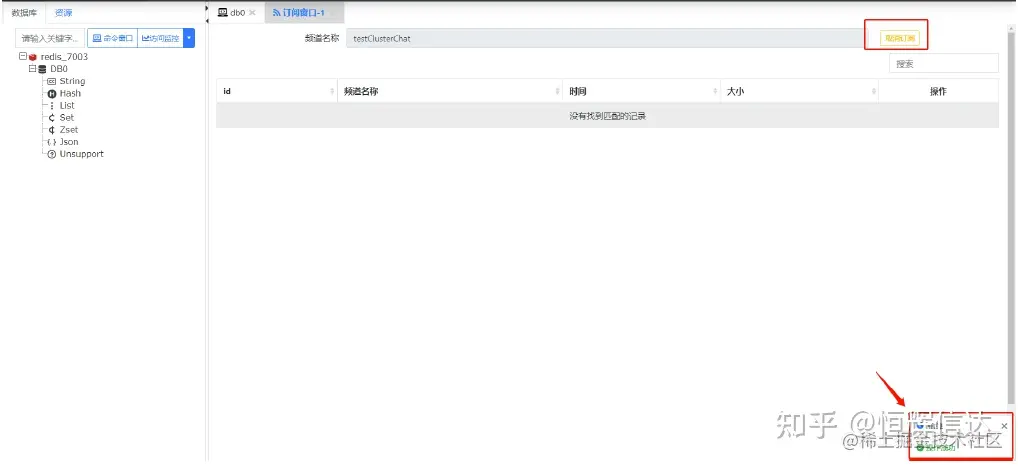Click the yellow 取消订阅 button
1018x466 pixels.
point(900,38)
